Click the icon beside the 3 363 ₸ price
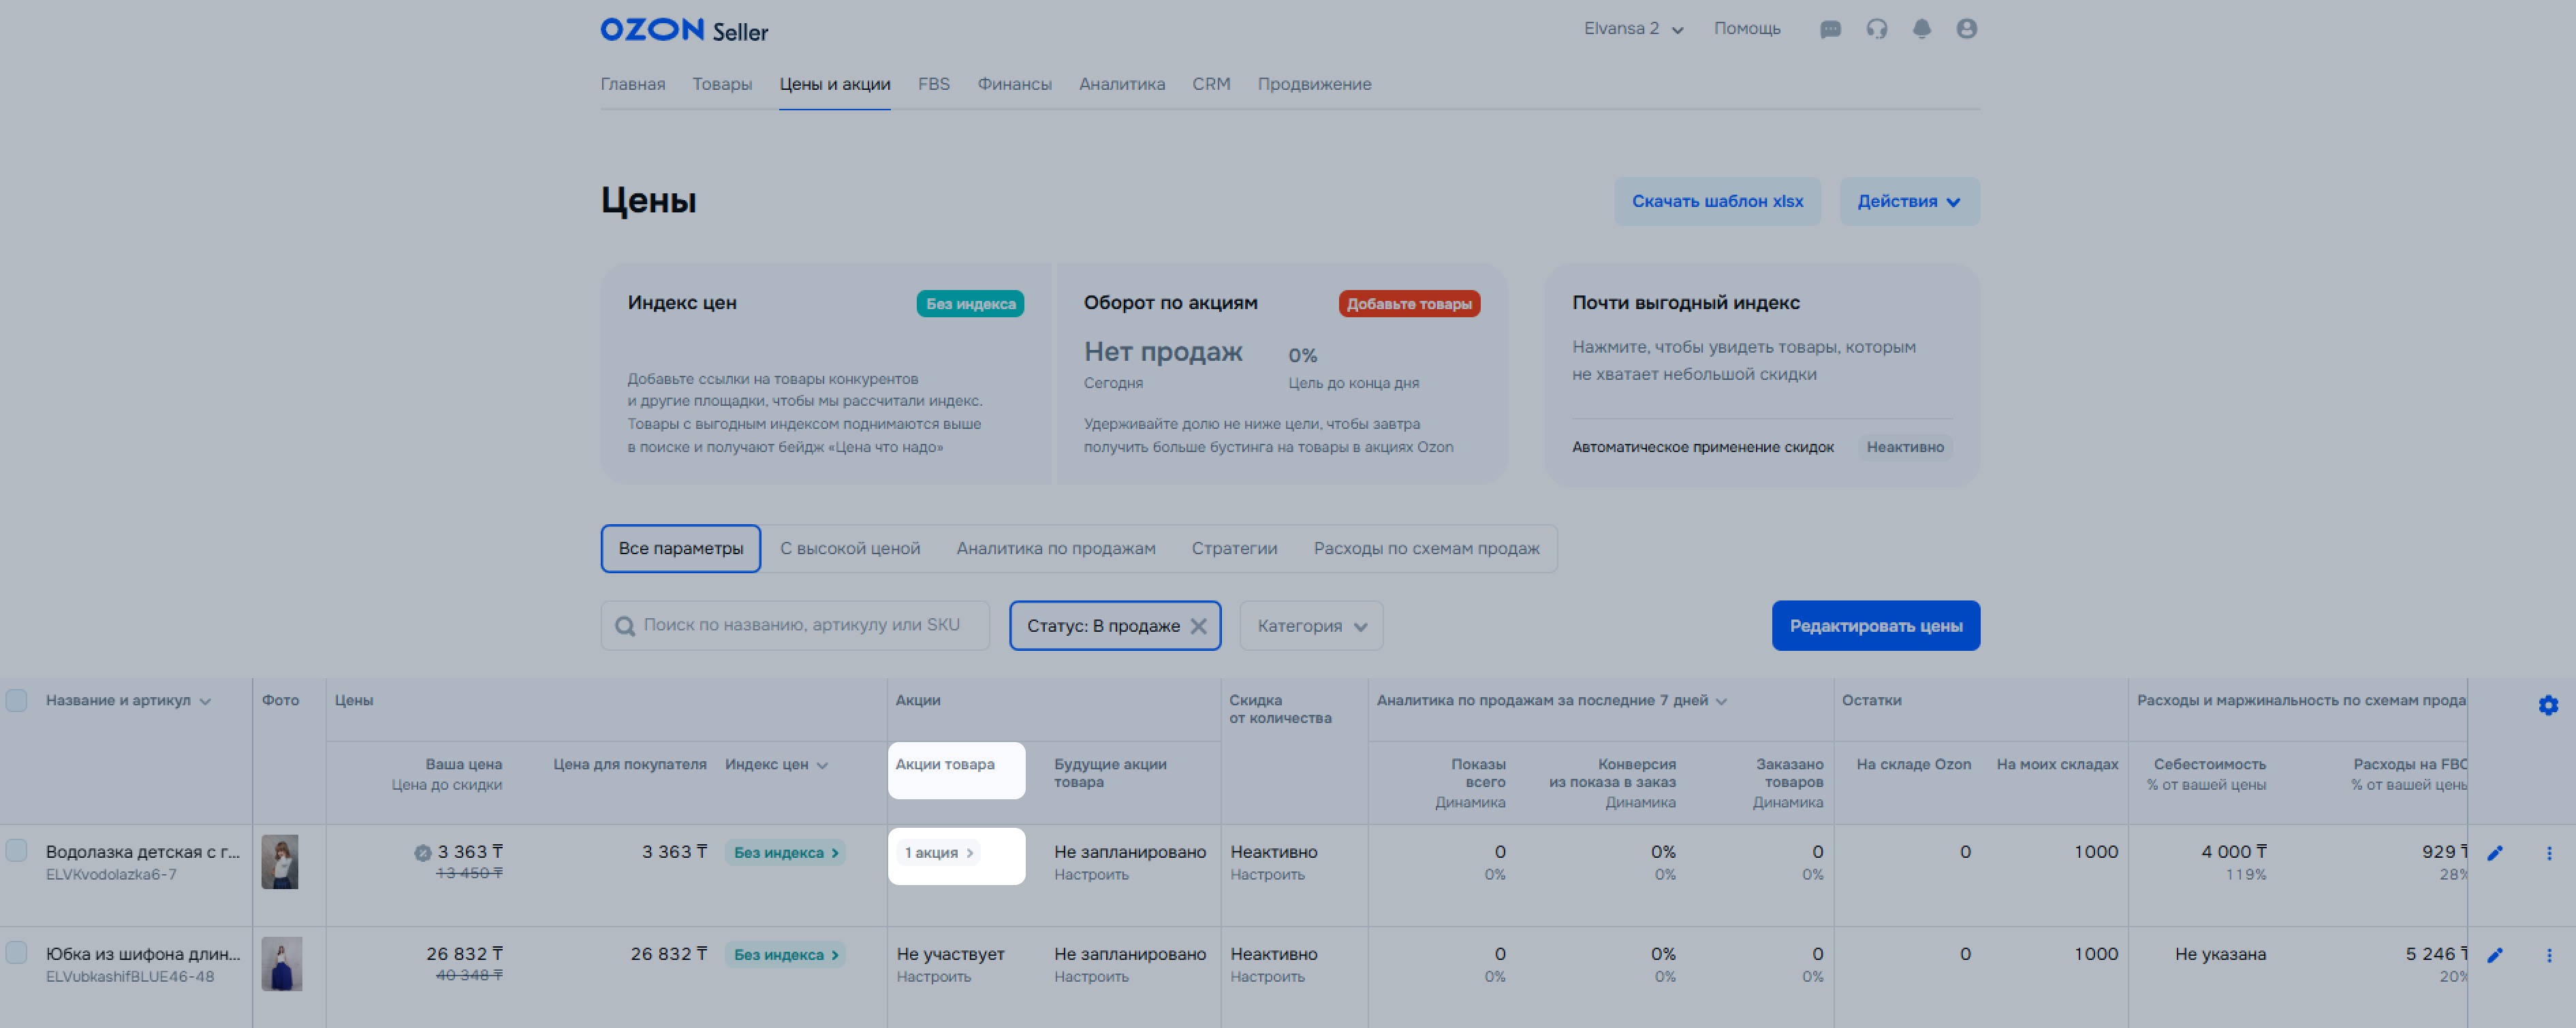The image size is (2576, 1028). coord(423,853)
